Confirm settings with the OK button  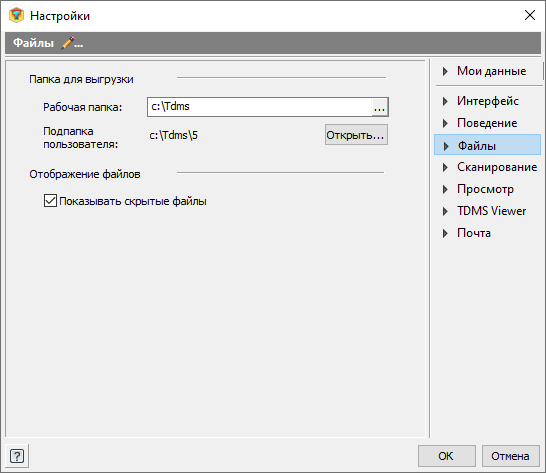click(447, 456)
